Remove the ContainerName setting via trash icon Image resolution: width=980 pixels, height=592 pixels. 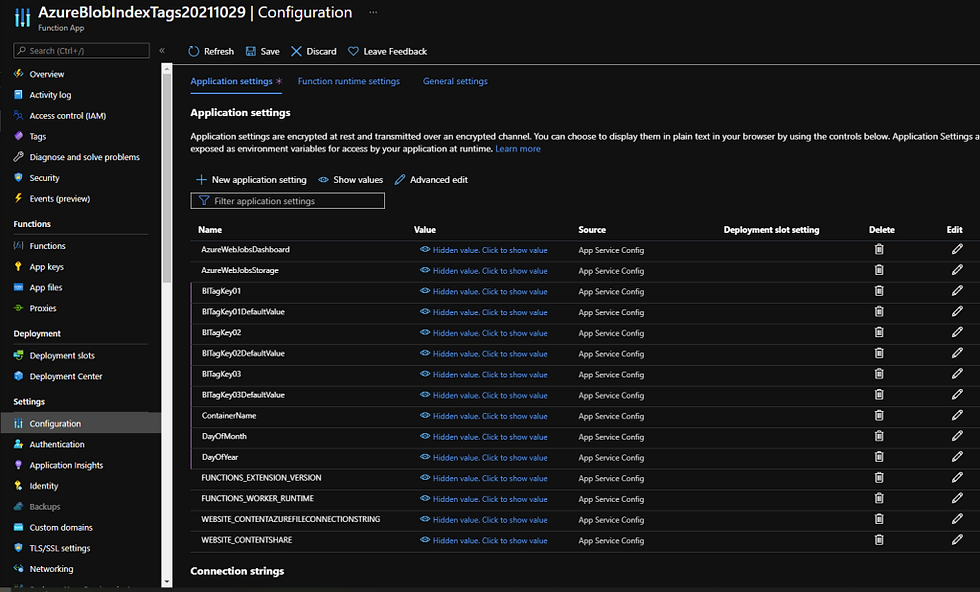point(879,415)
